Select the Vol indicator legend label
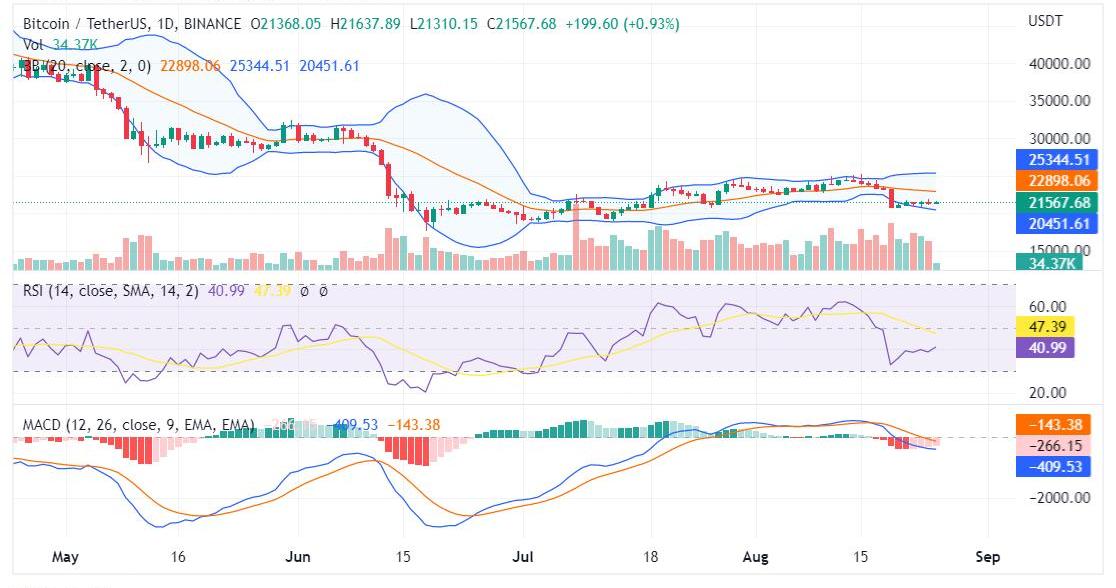This screenshot has height=588, width=1116. pyautogui.click(x=33, y=44)
